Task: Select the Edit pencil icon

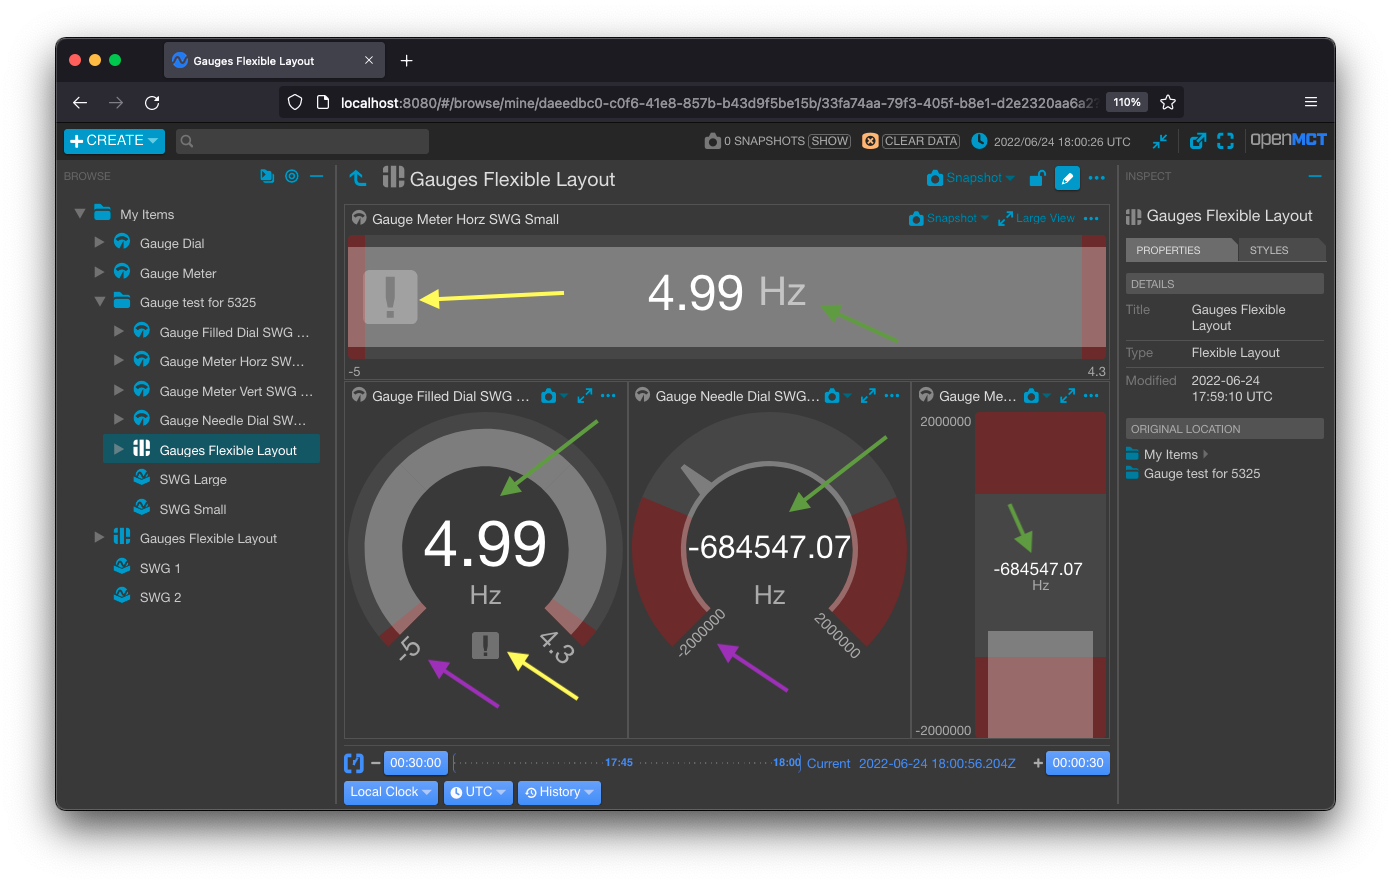Action: (1068, 177)
